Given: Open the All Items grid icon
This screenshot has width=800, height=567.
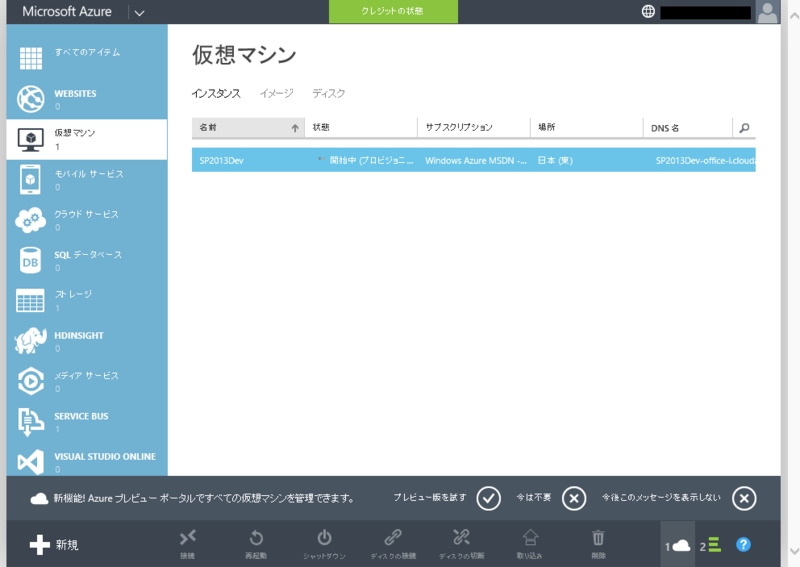Looking at the screenshot, I should (x=31, y=58).
